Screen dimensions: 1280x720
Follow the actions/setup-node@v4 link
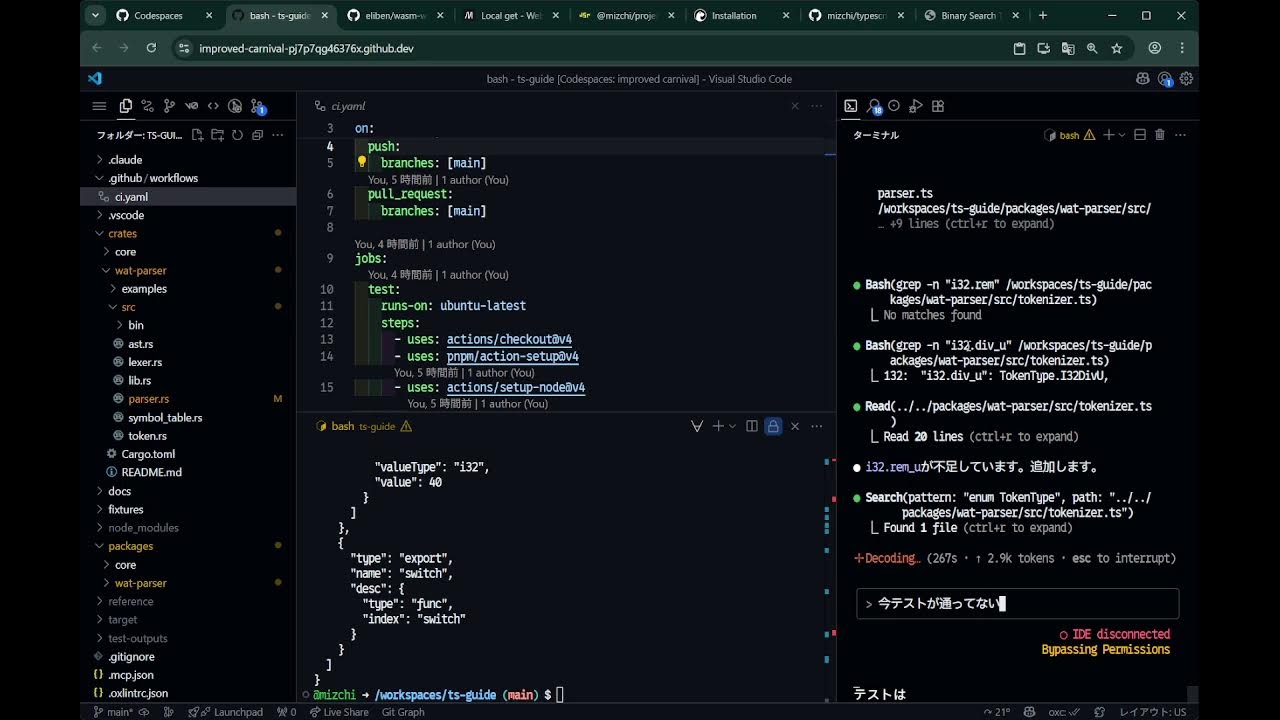pos(516,387)
